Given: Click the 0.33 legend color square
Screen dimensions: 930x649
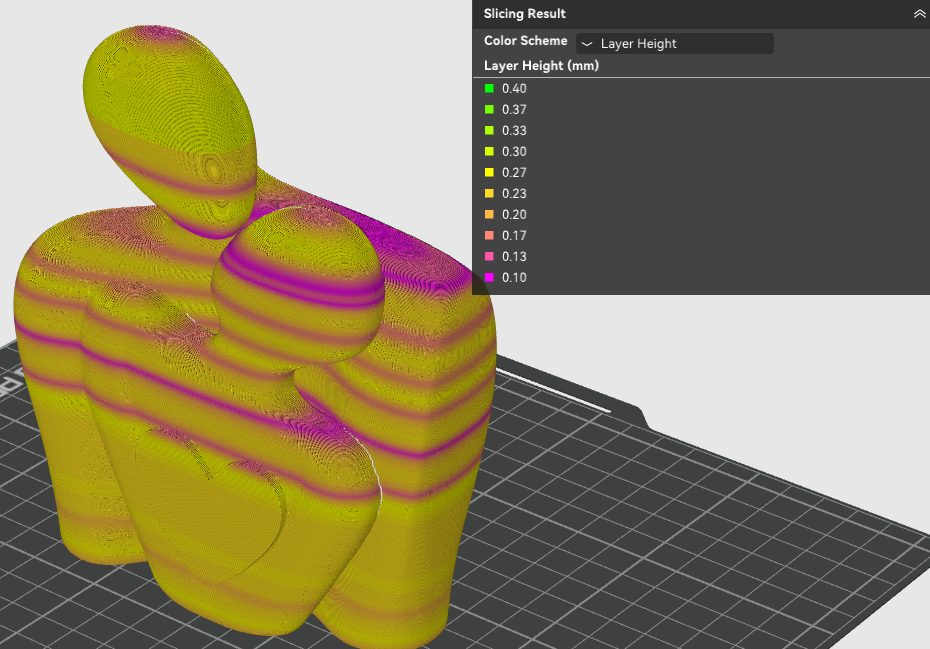Looking at the screenshot, I should click(489, 131).
